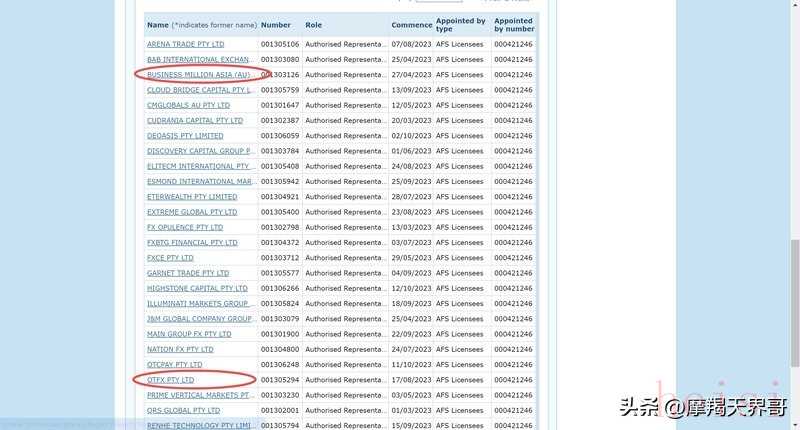Image resolution: width=800 pixels, height=430 pixels.
Task: Open the circled OTFX PTY LTD link
Action: pos(171,380)
